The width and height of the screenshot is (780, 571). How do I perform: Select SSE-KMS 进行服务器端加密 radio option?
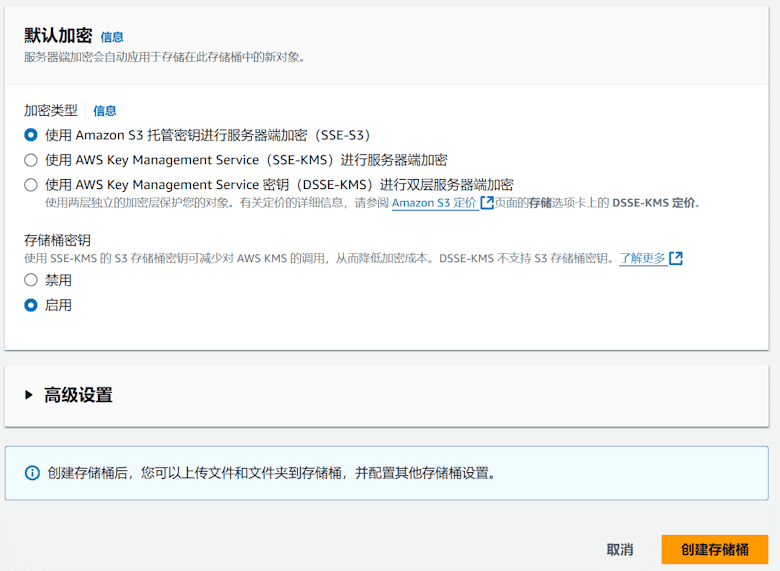point(31,160)
